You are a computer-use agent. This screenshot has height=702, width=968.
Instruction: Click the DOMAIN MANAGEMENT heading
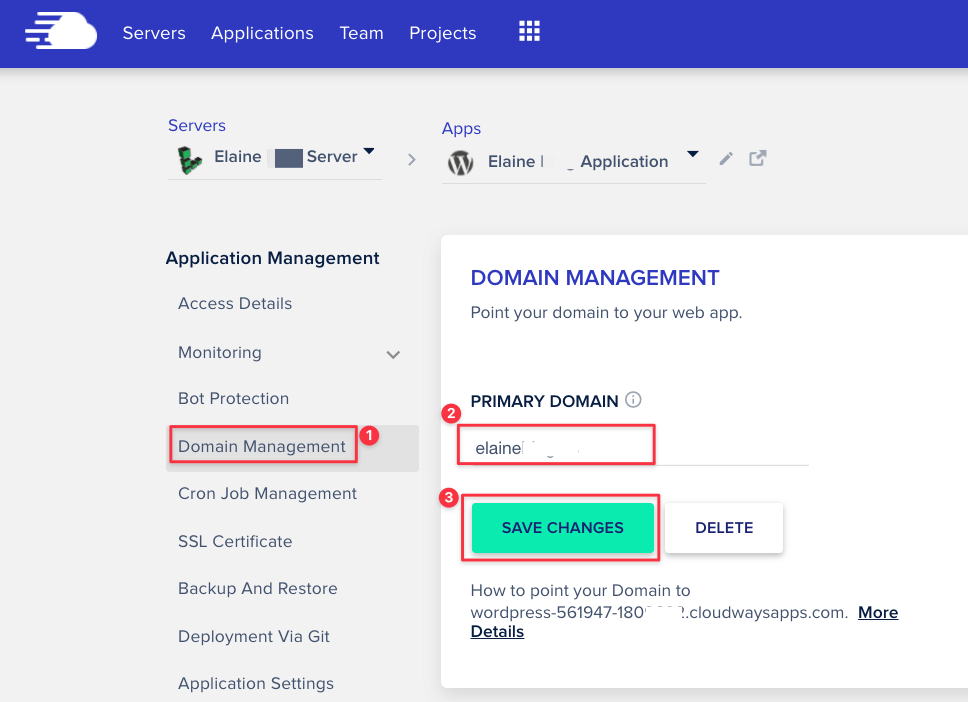(x=595, y=278)
